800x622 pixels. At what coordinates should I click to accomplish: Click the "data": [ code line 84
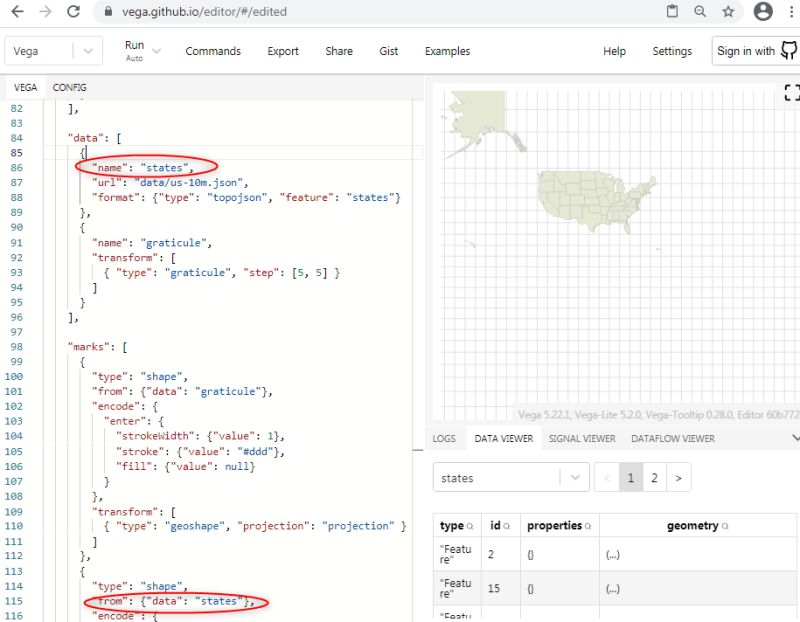click(x=94, y=138)
